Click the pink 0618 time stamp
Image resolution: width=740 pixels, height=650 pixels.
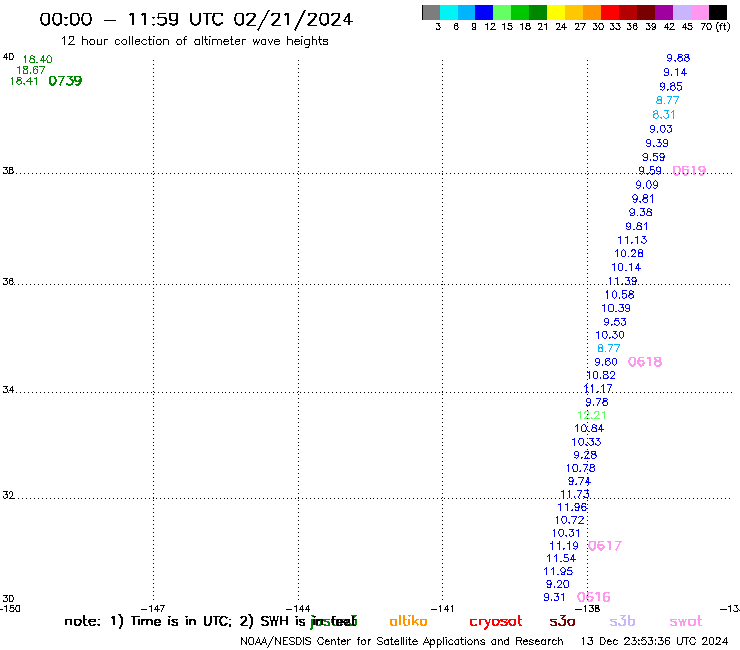pyautogui.click(x=645, y=362)
